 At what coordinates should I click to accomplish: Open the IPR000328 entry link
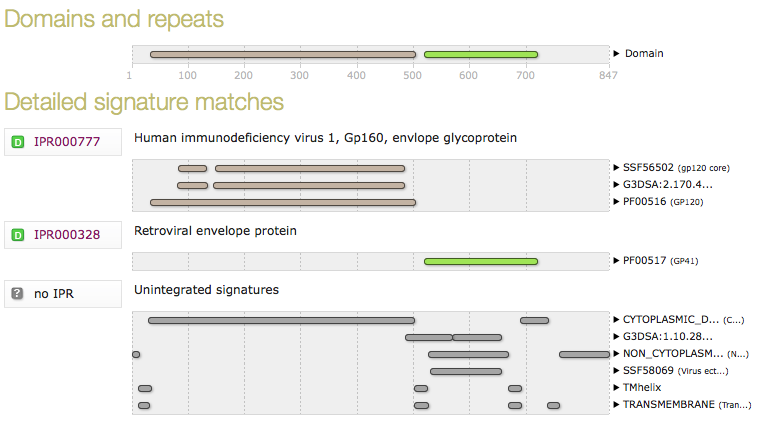pos(67,235)
